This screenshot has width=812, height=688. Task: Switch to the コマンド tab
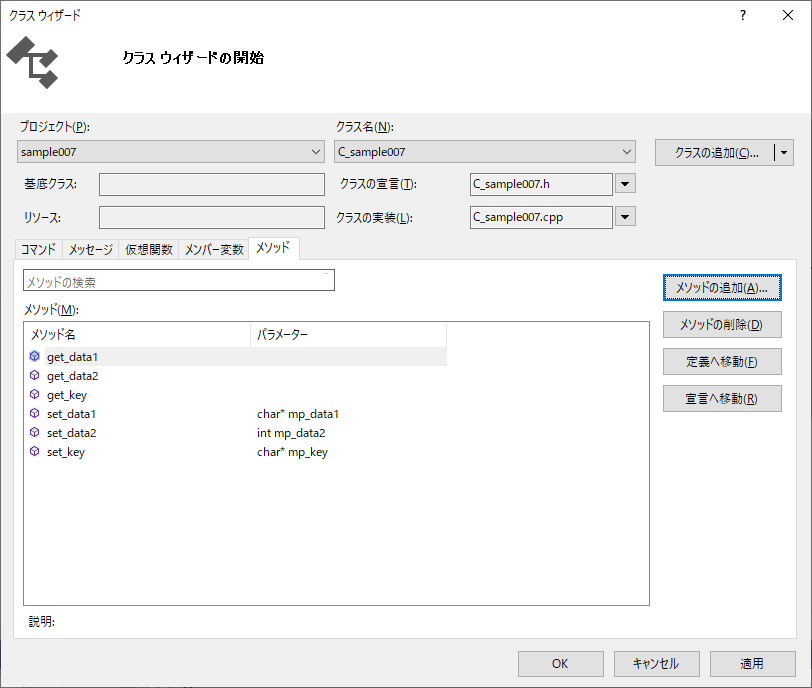pos(39,250)
